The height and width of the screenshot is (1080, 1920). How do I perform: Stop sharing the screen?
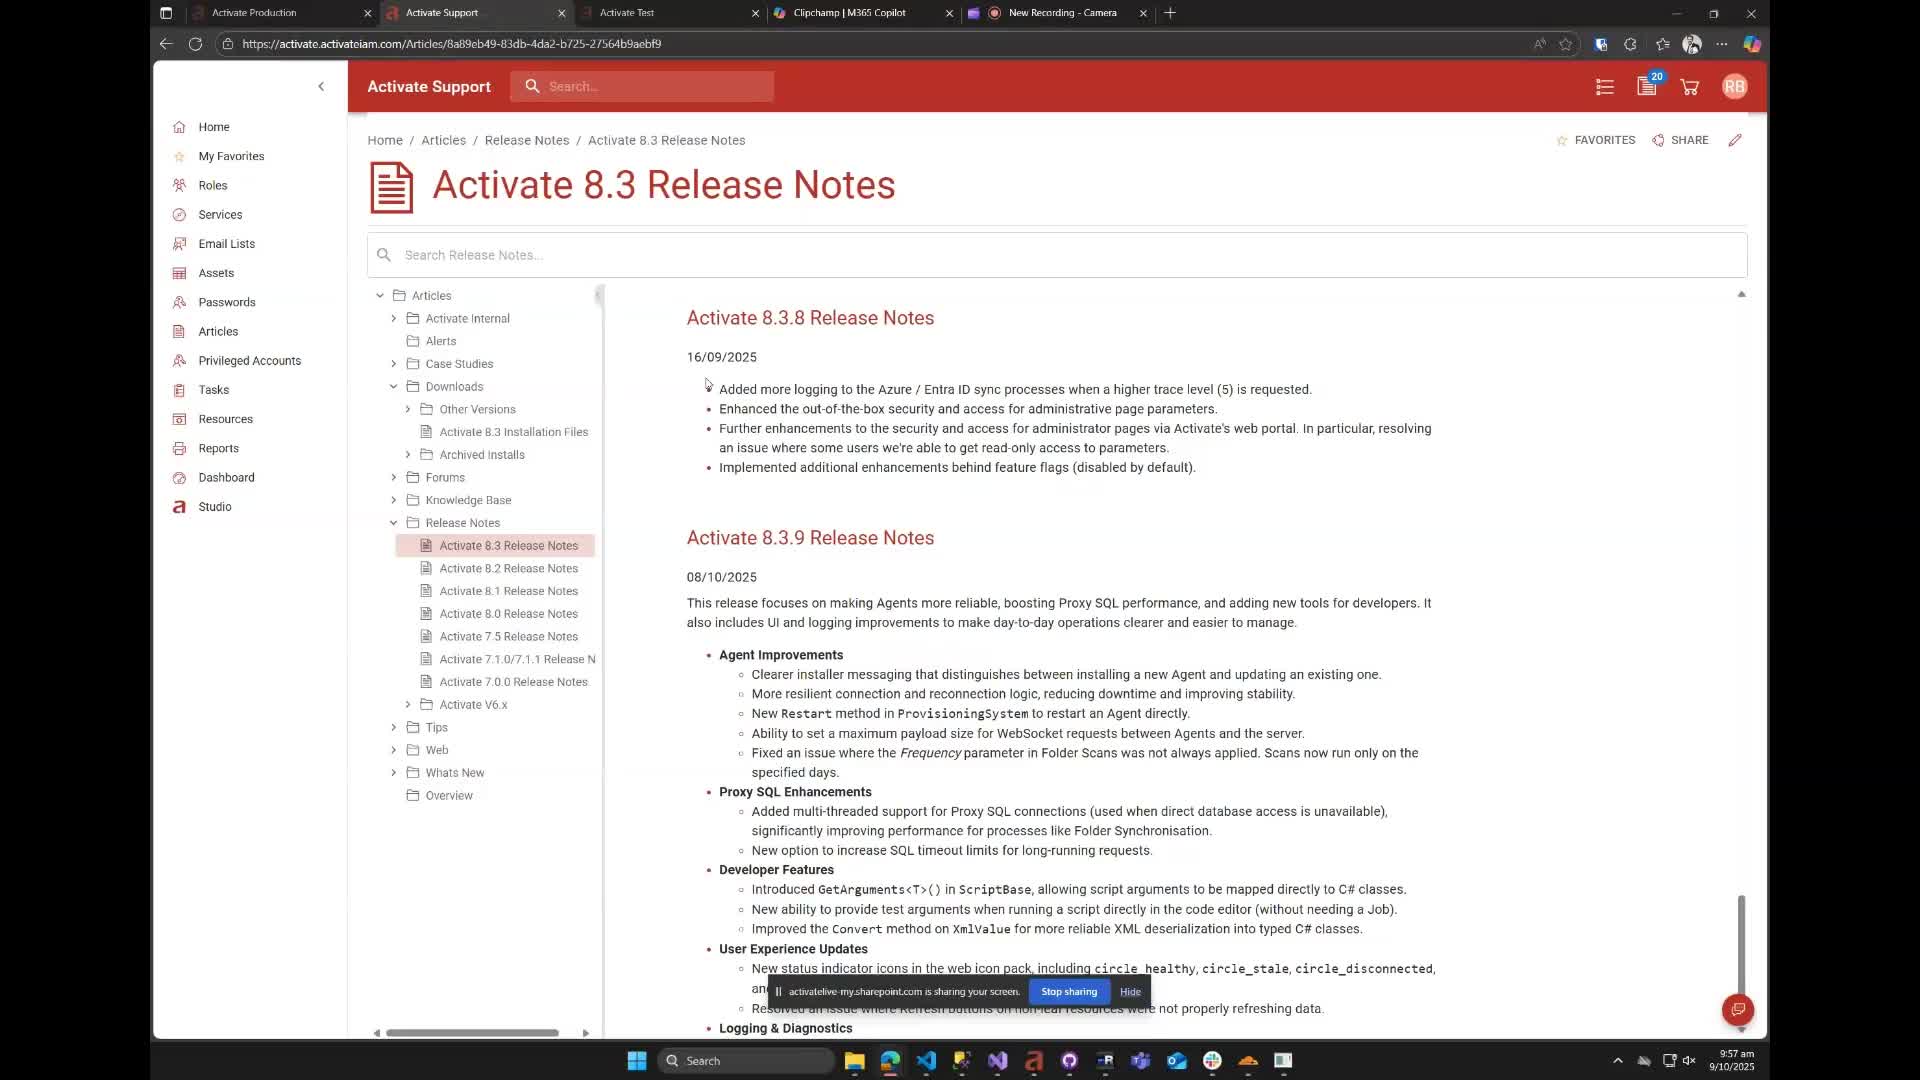1069,992
